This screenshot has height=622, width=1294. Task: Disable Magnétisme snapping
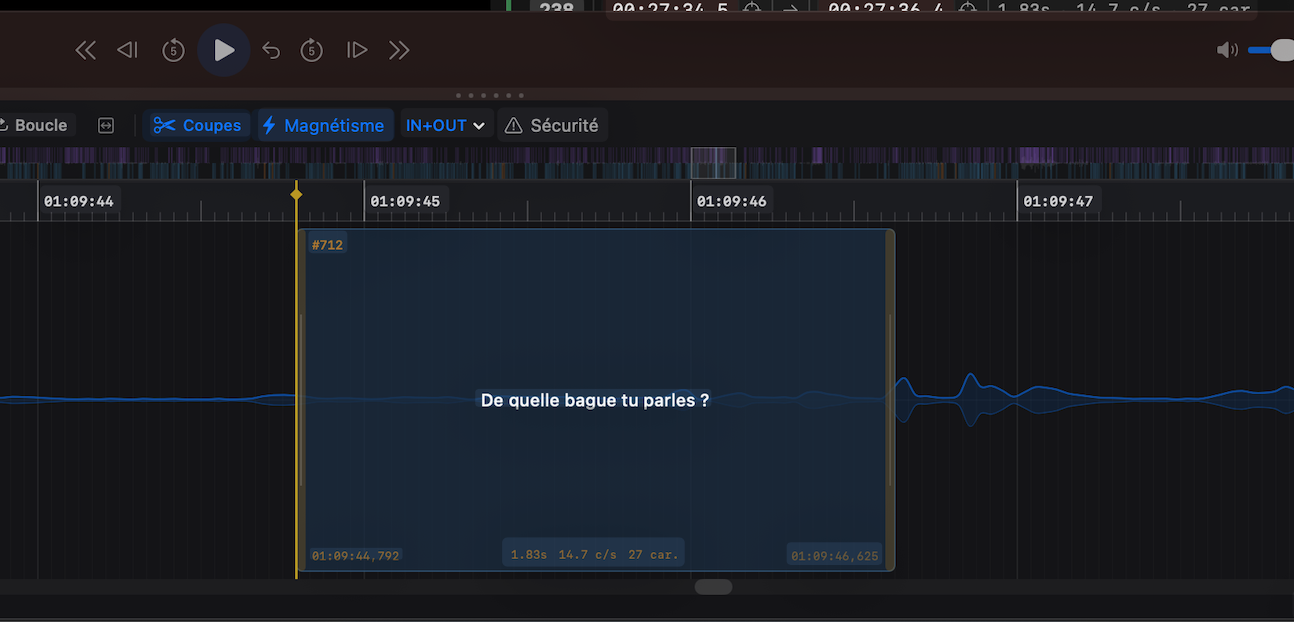coord(324,125)
